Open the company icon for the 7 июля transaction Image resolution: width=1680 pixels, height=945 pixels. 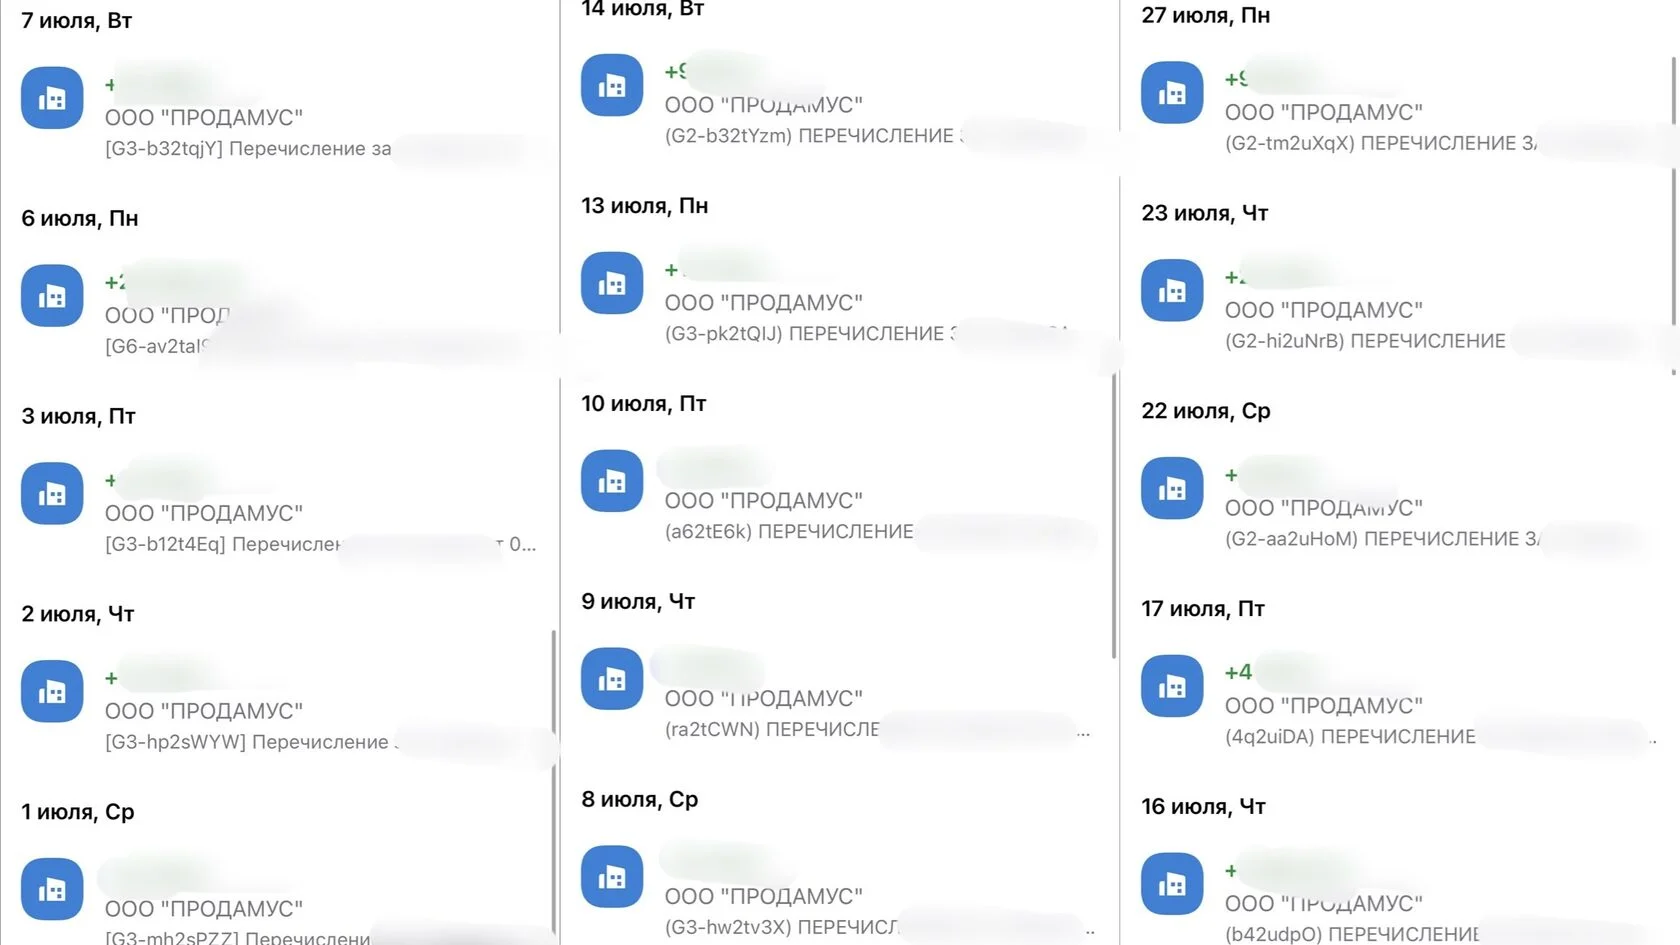[52, 98]
